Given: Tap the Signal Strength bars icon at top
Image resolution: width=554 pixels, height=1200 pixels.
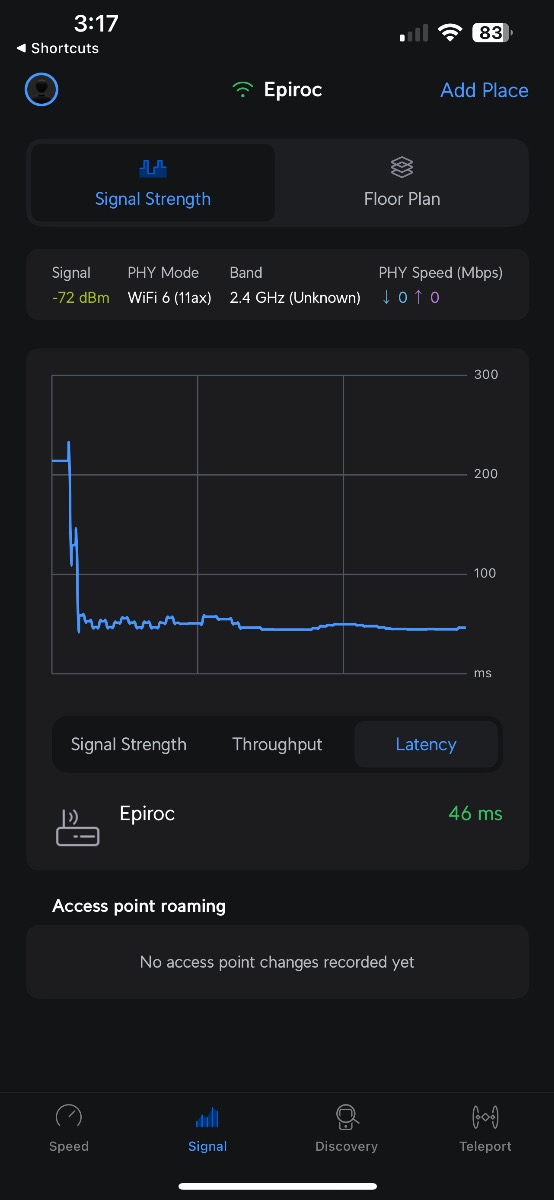Looking at the screenshot, I should click(153, 168).
